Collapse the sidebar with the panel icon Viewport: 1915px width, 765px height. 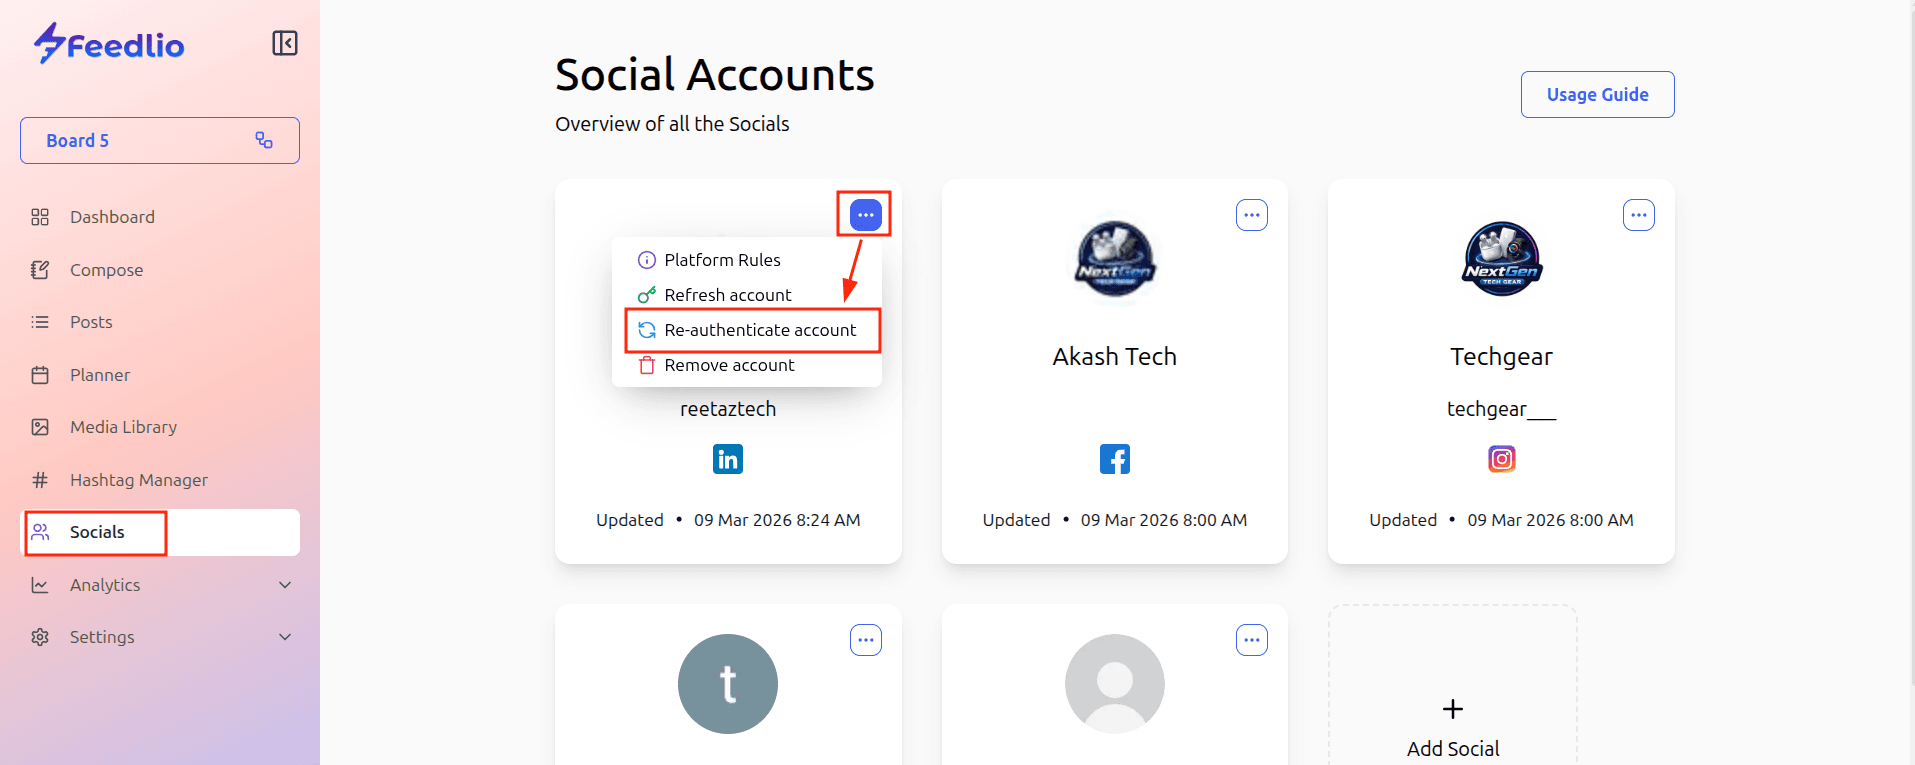[285, 43]
